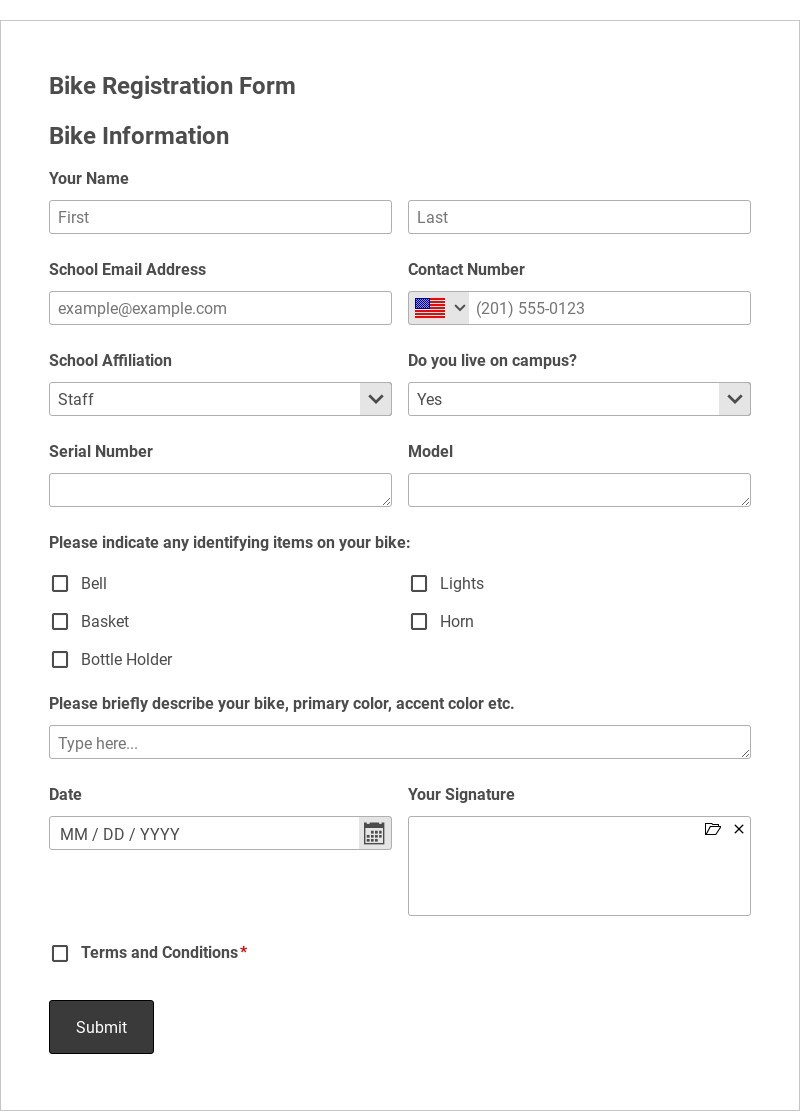Open the calendar date picker icon

374,833
